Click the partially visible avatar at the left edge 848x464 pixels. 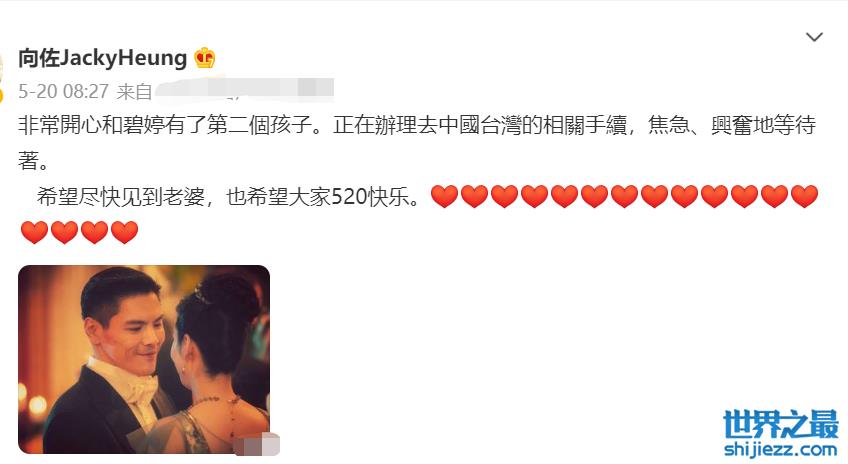point(2,68)
